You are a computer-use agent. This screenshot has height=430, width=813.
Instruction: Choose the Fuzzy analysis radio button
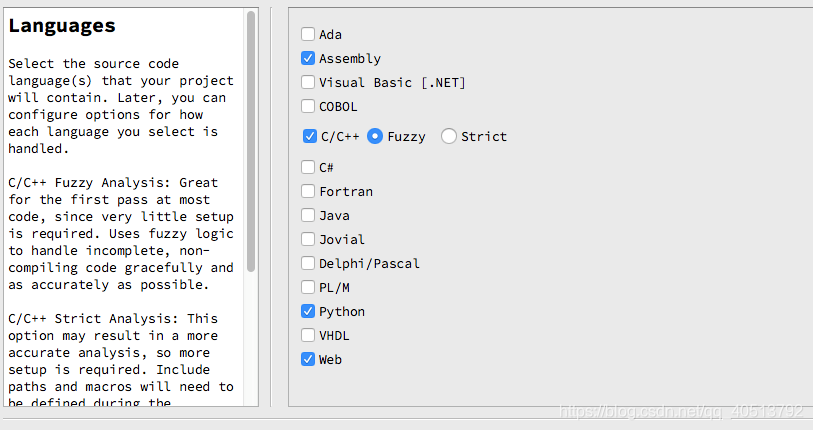[x=375, y=137]
